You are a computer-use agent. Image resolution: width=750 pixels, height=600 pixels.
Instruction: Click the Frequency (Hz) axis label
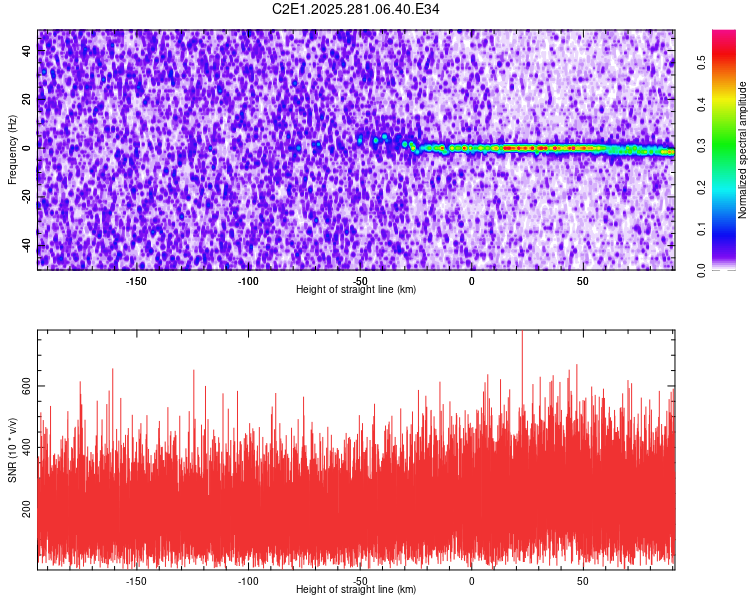click(12, 148)
